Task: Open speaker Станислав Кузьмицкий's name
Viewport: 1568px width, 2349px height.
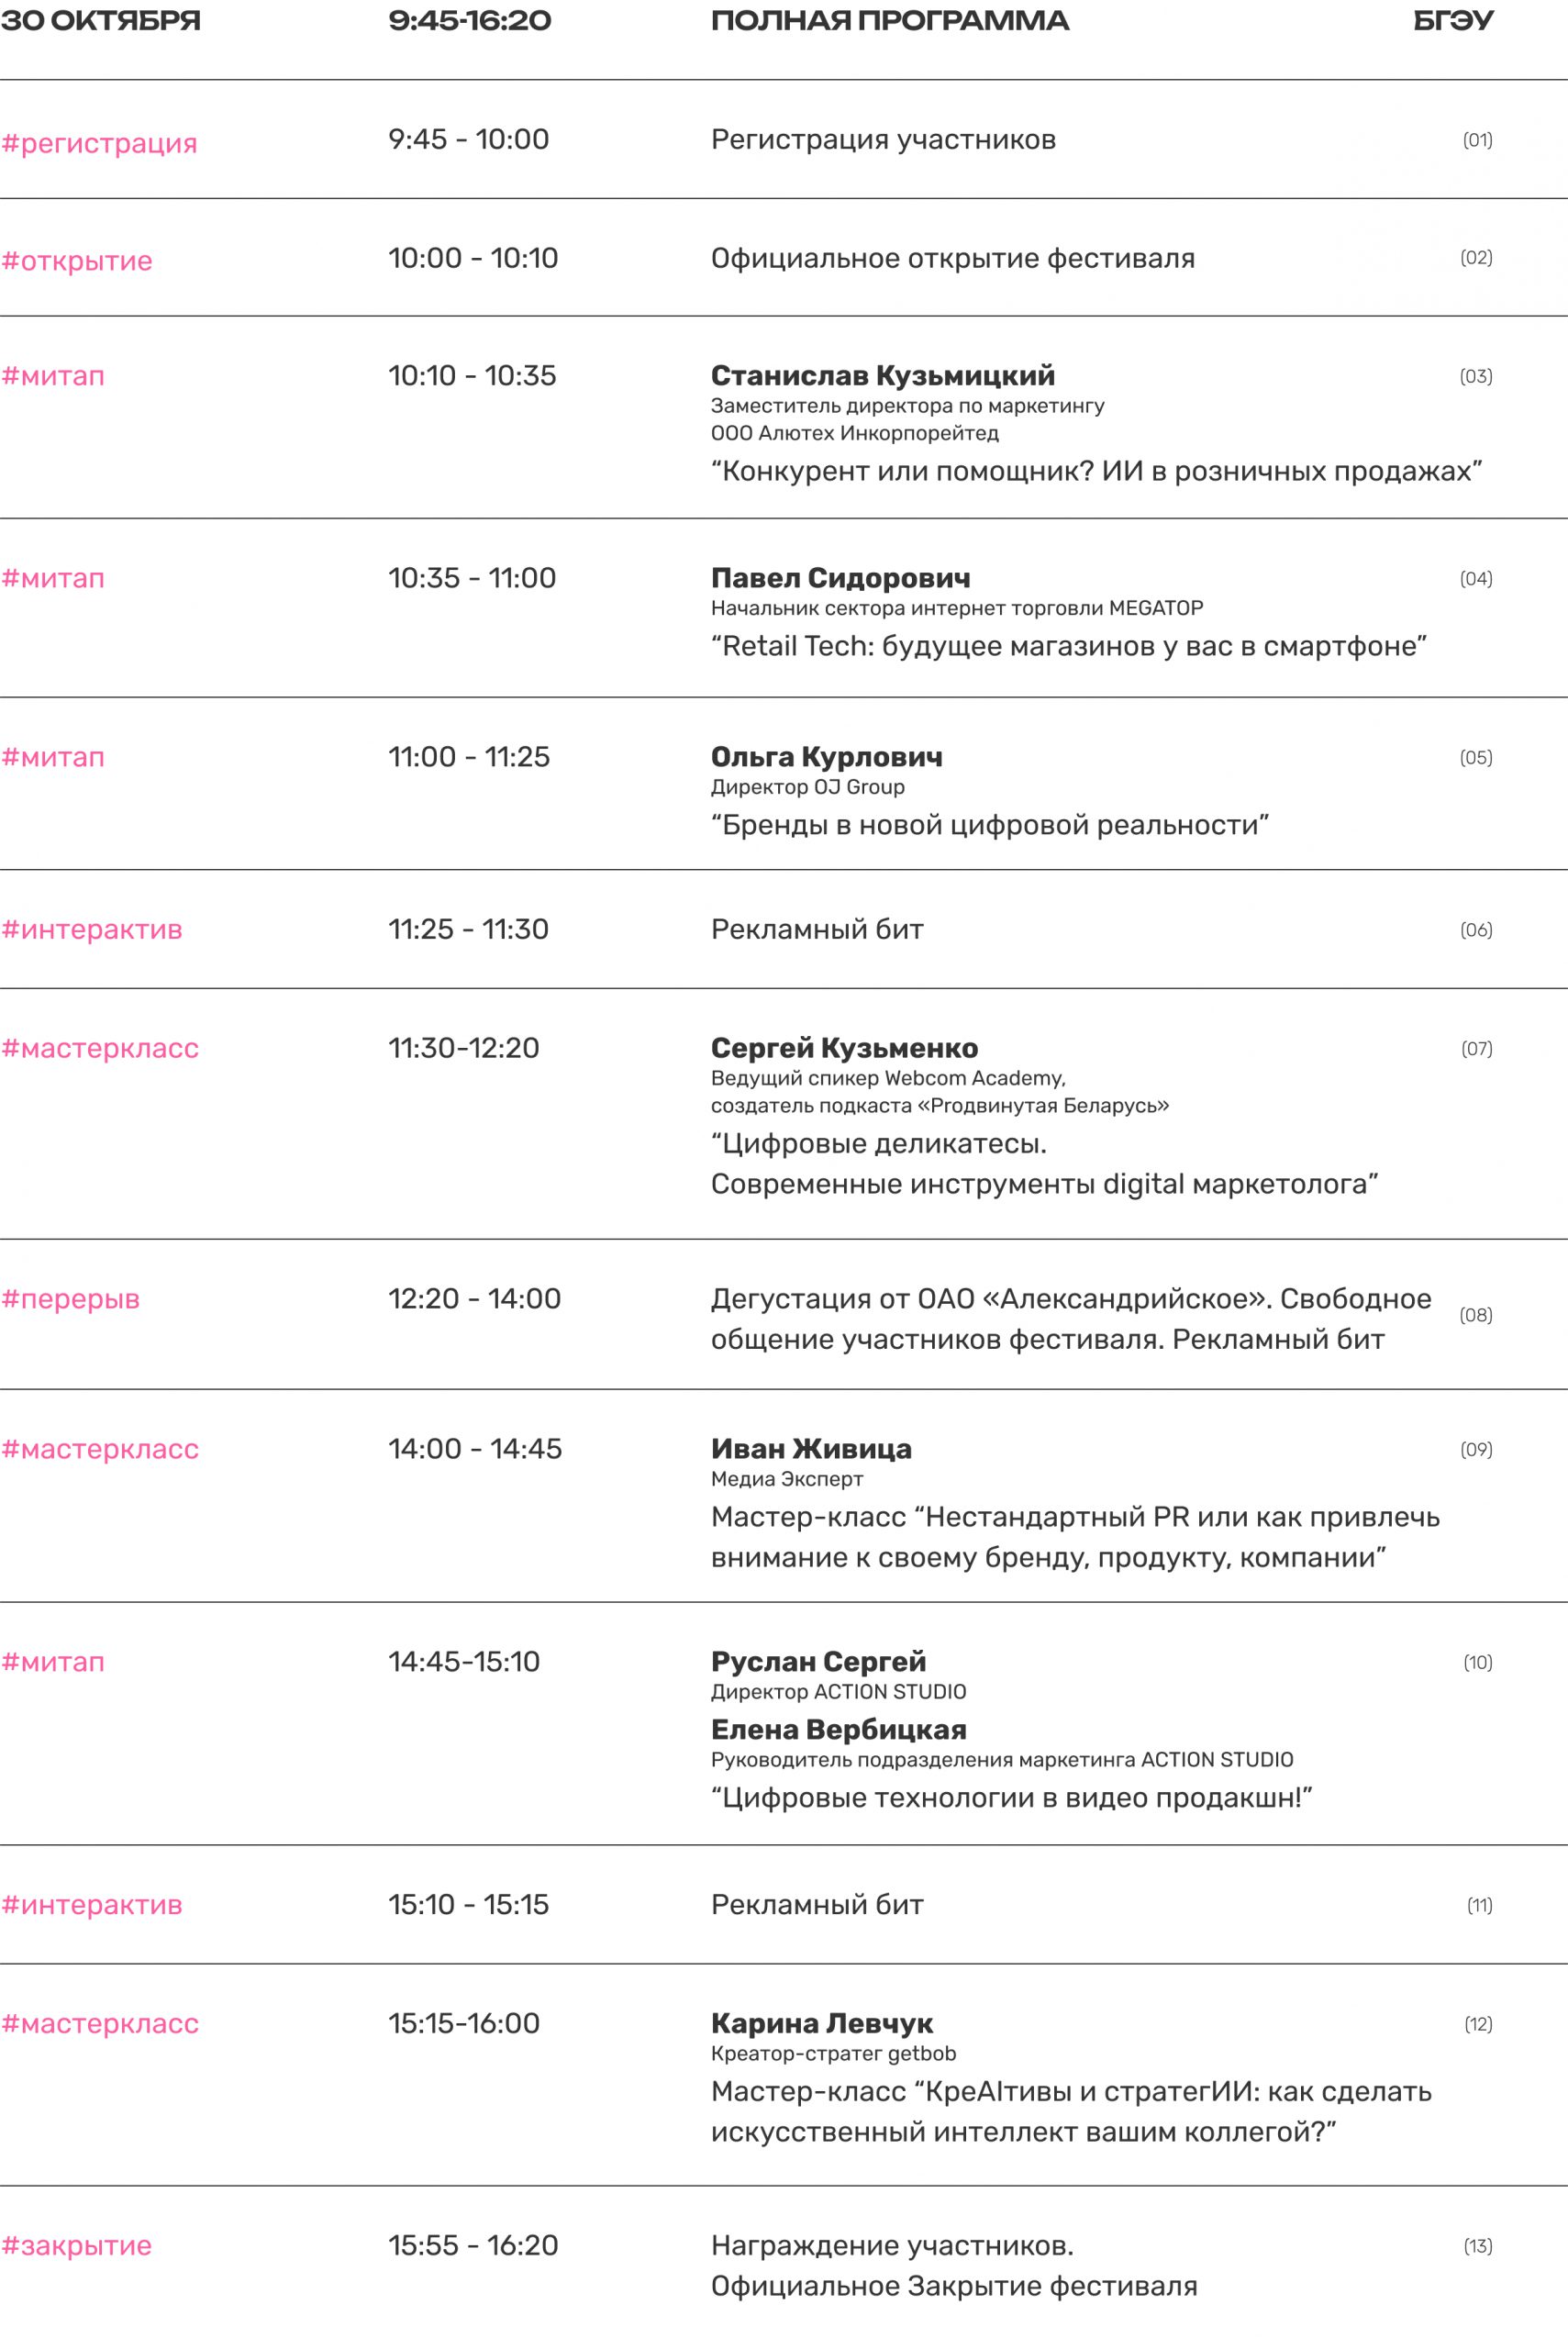Action: click(882, 376)
